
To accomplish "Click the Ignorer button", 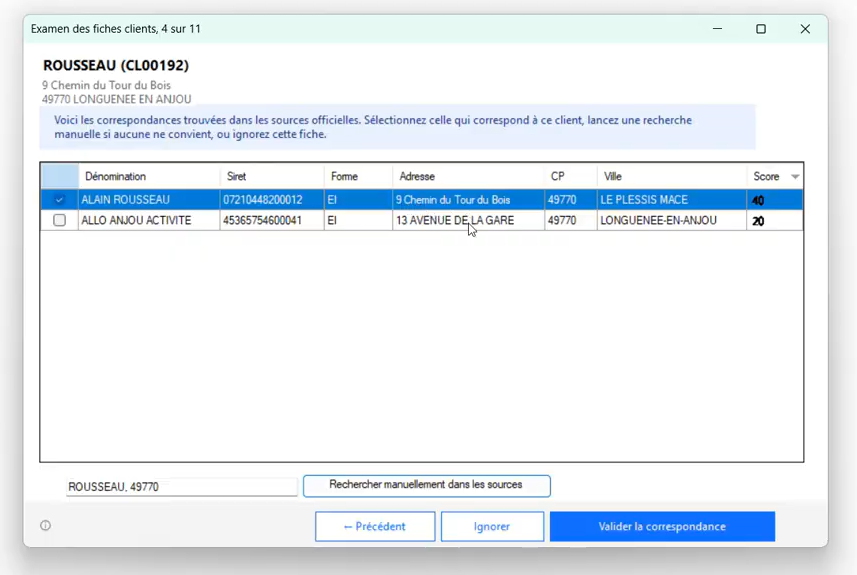I will click(x=492, y=526).
